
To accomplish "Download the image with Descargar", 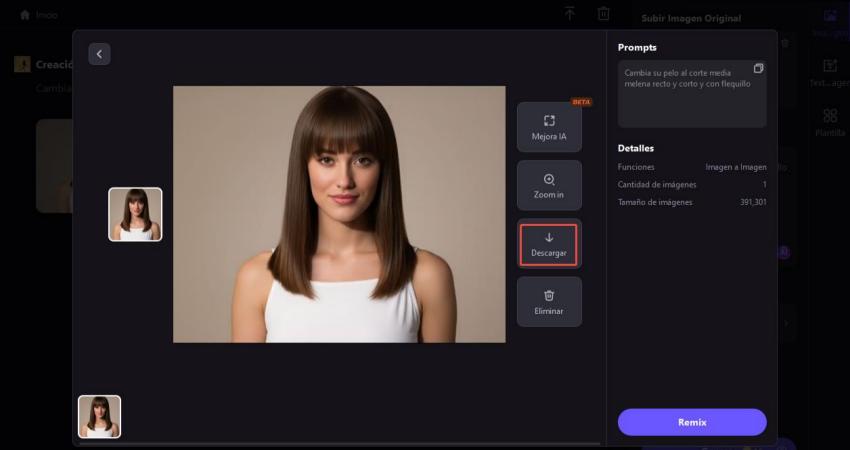I will (549, 244).
